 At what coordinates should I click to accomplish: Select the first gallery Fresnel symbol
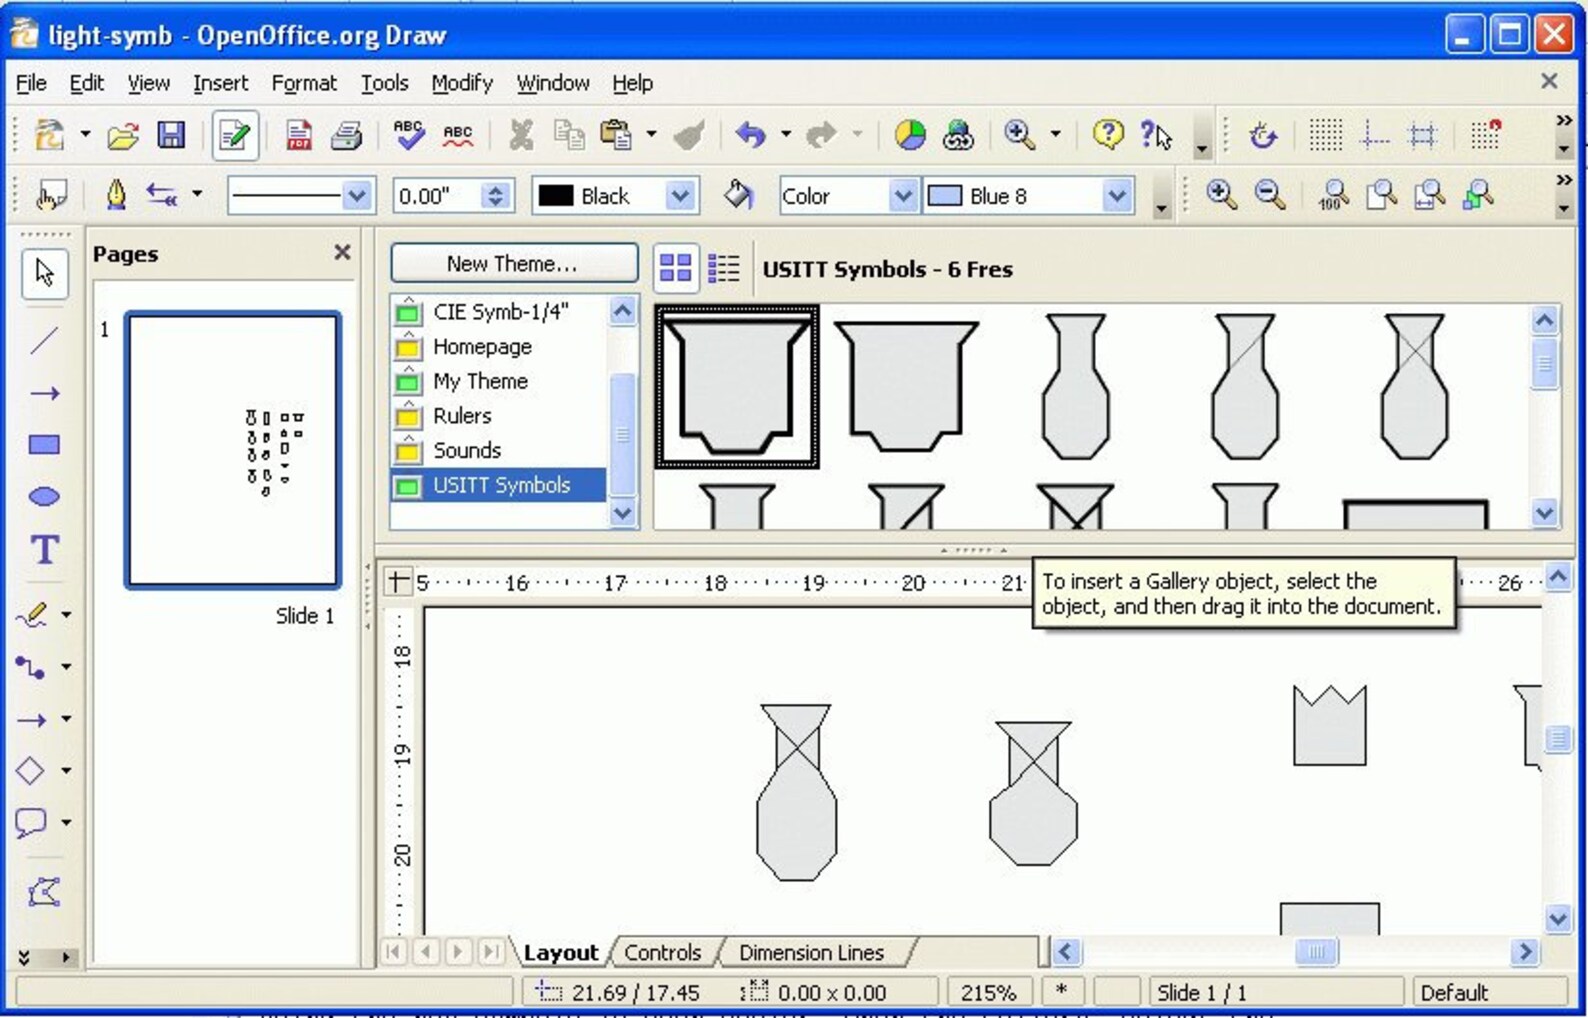click(x=737, y=387)
